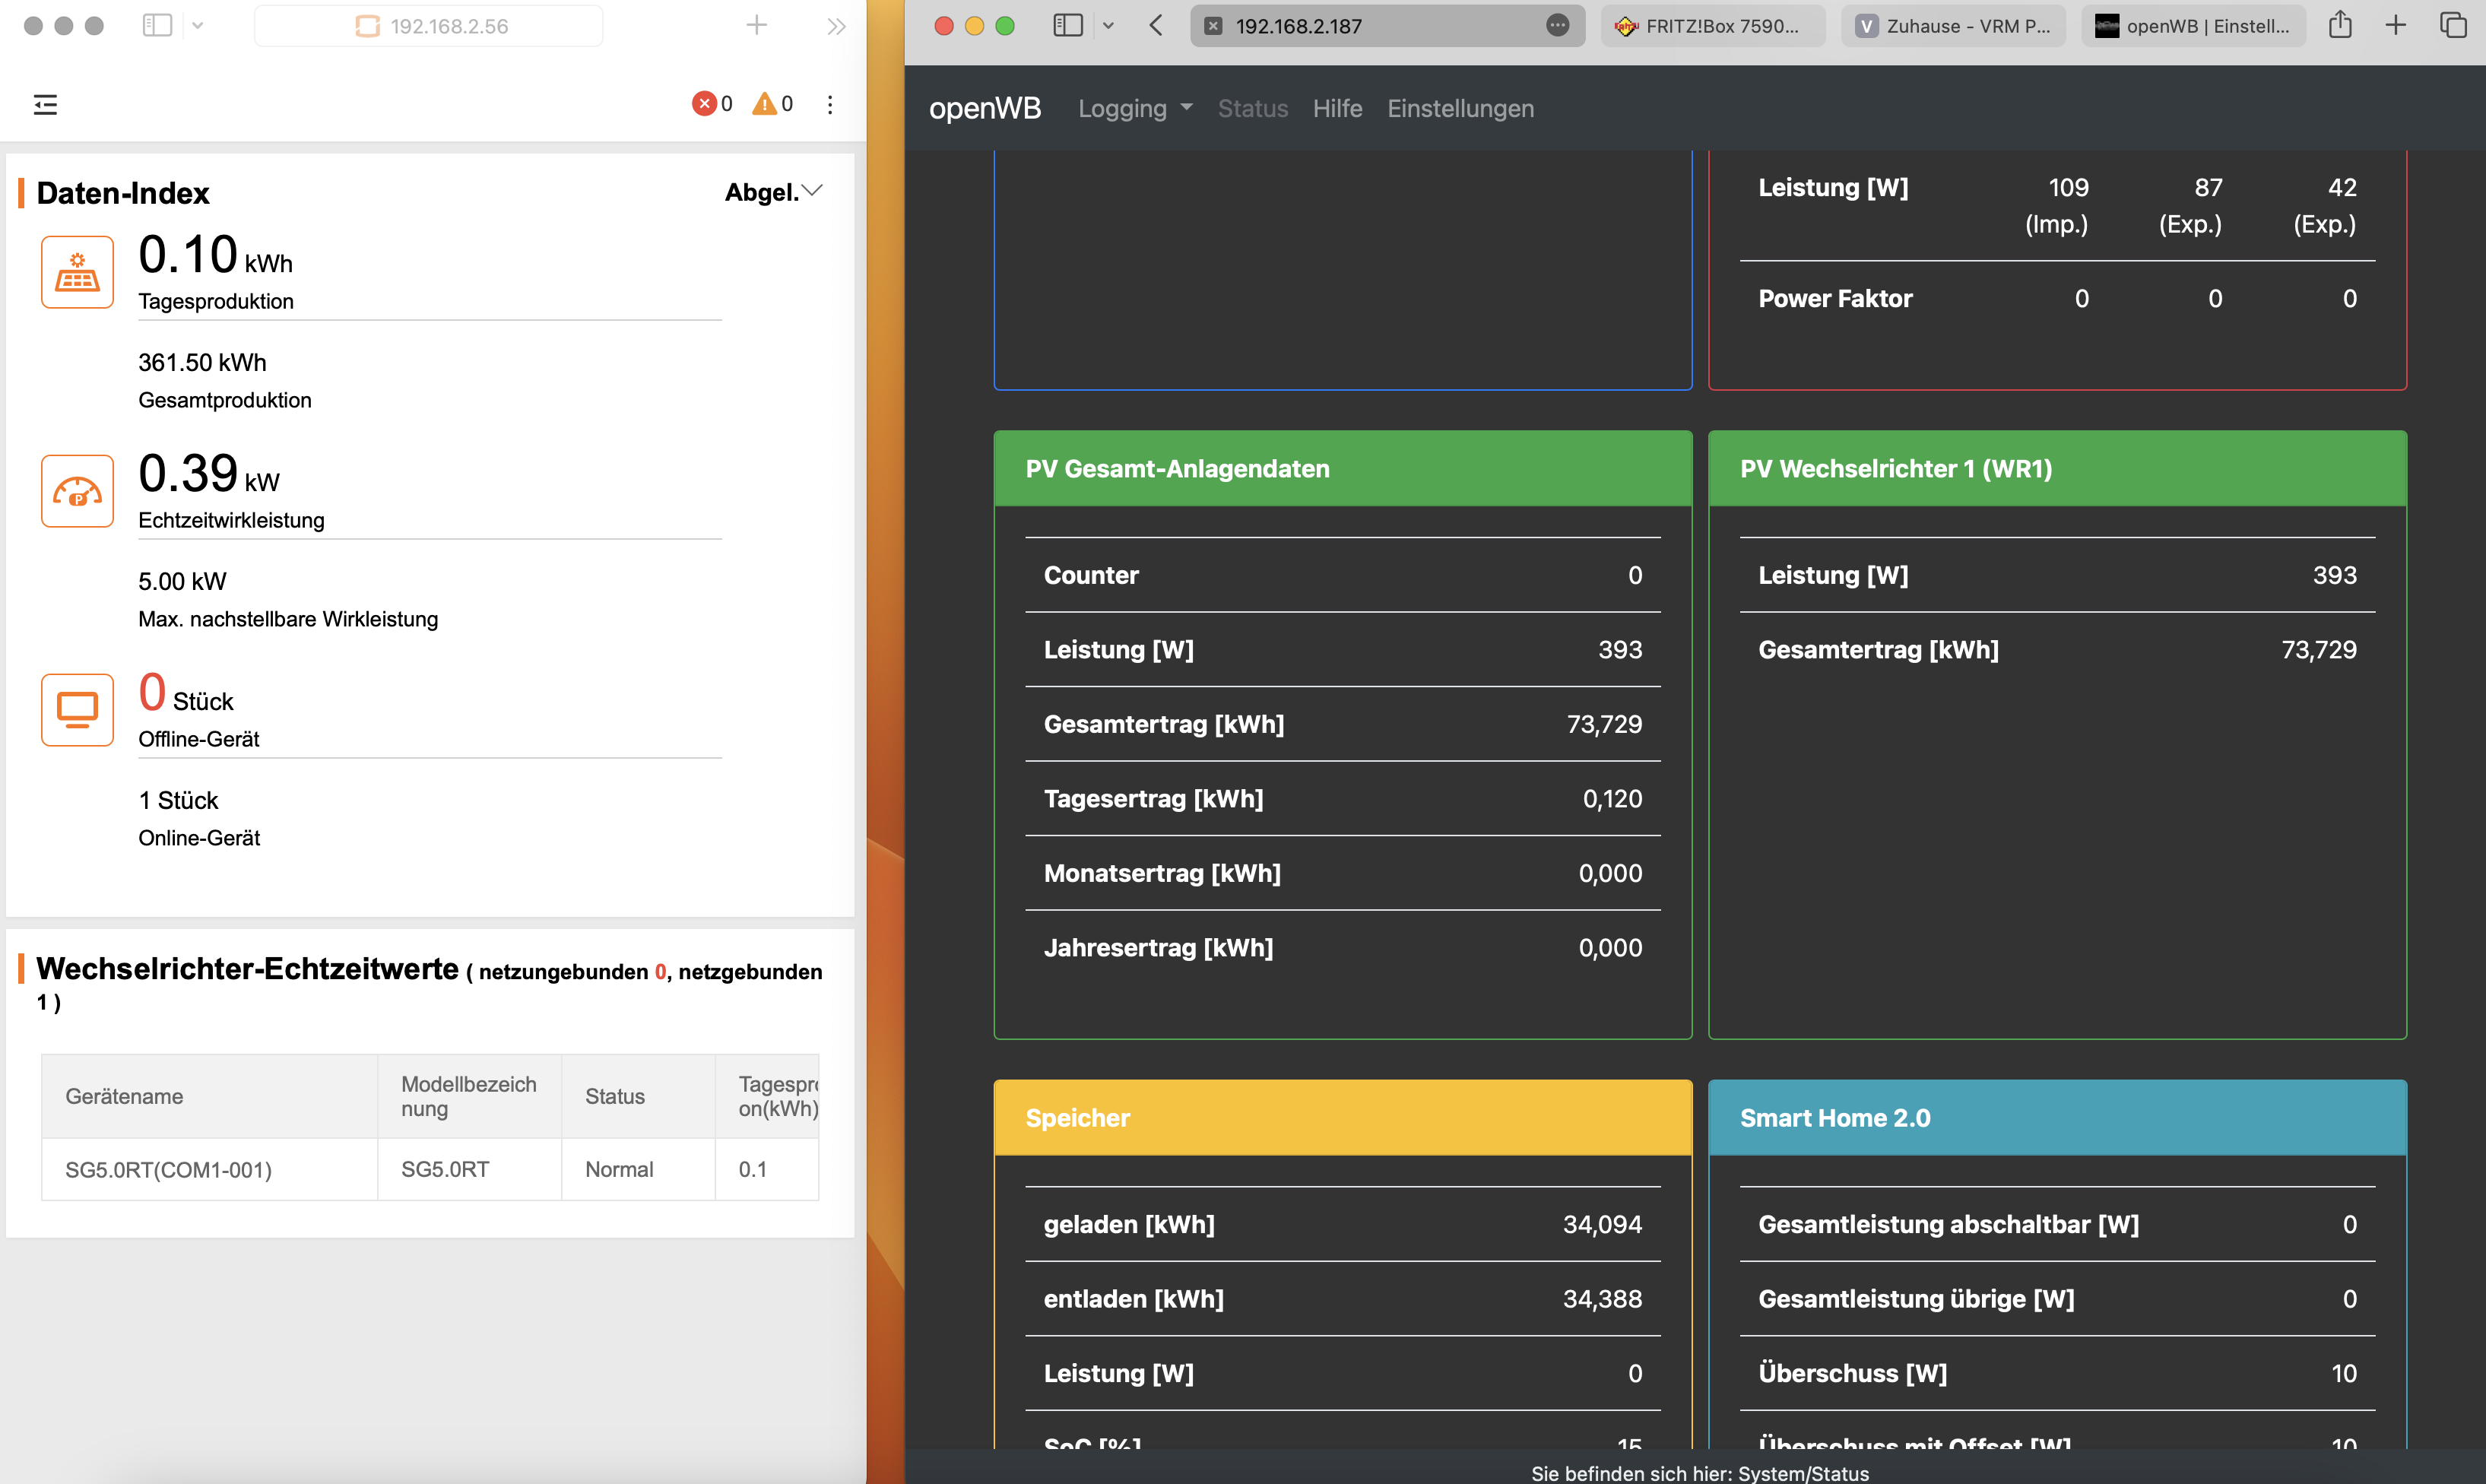Open the Hilfe link in navbar

pyautogui.click(x=1337, y=108)
